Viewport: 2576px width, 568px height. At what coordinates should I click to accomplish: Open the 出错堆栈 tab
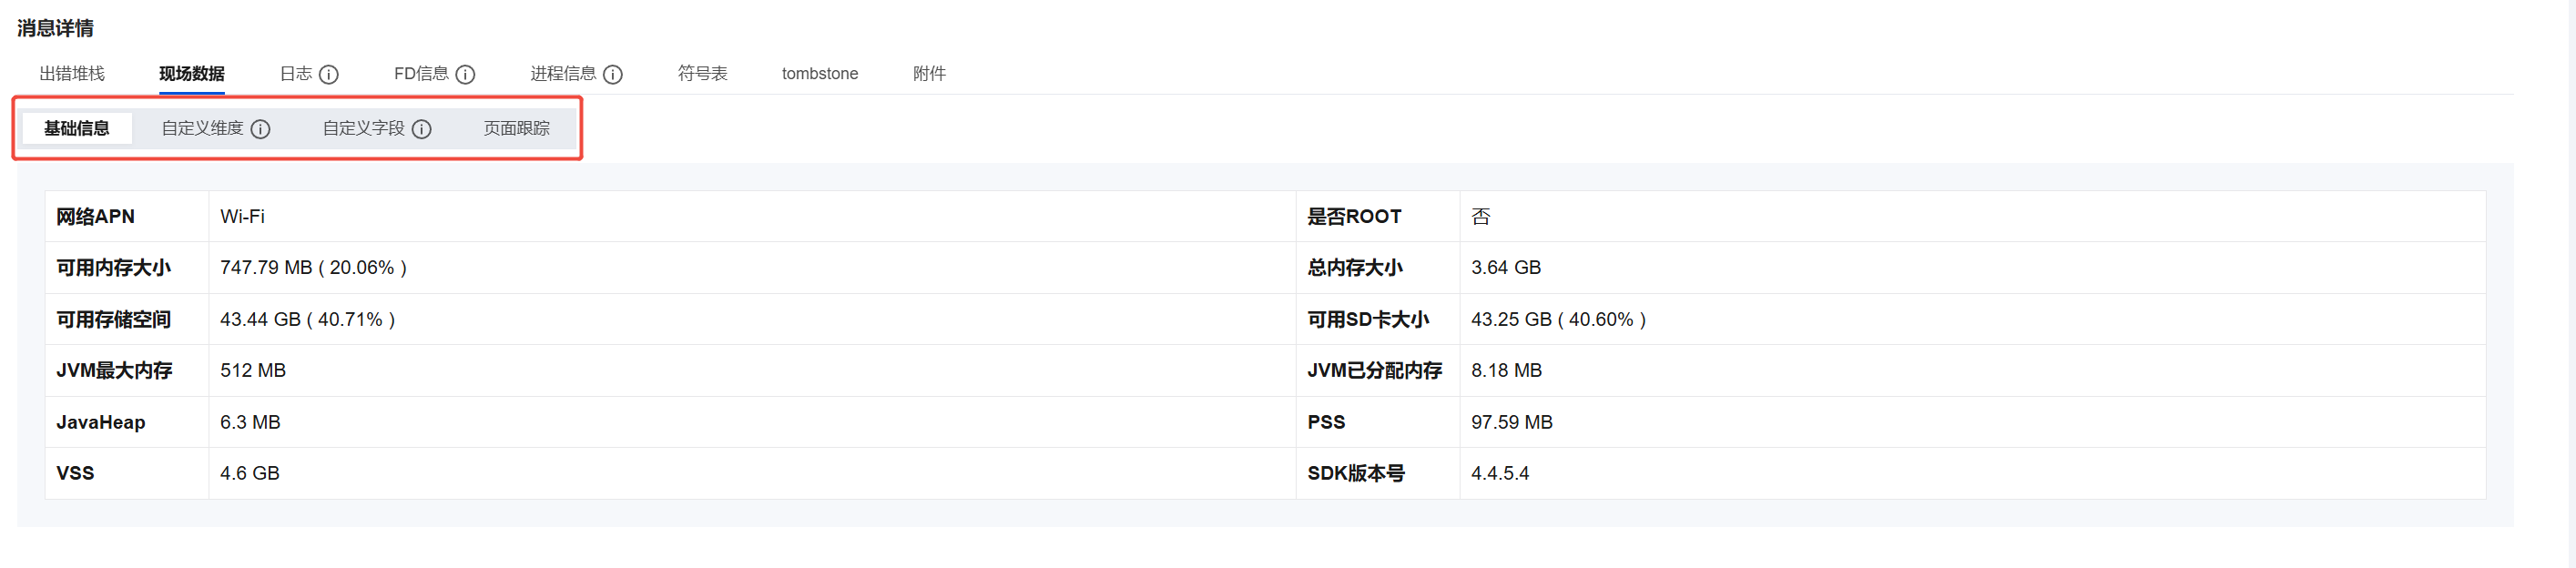tap(72, 74)
